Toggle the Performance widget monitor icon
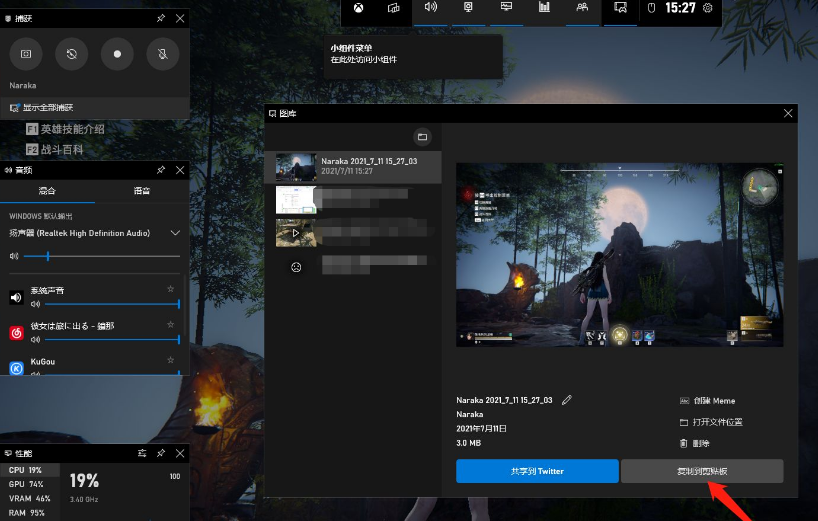 [506, 7]
